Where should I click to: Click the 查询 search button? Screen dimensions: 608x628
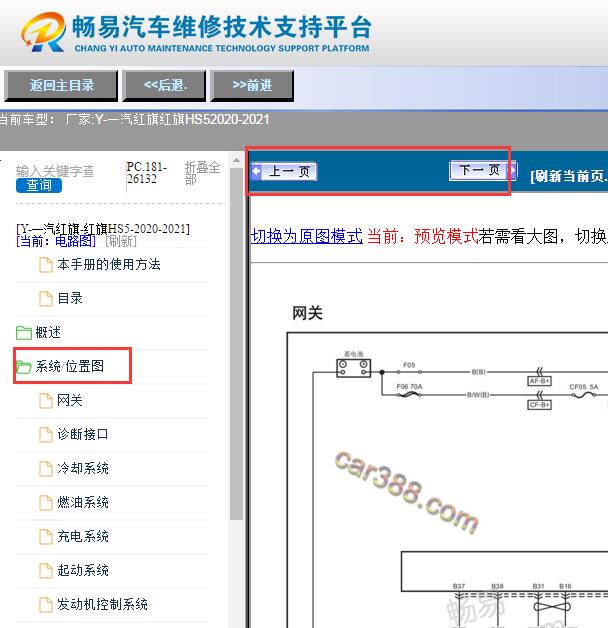tap(39, 185)
